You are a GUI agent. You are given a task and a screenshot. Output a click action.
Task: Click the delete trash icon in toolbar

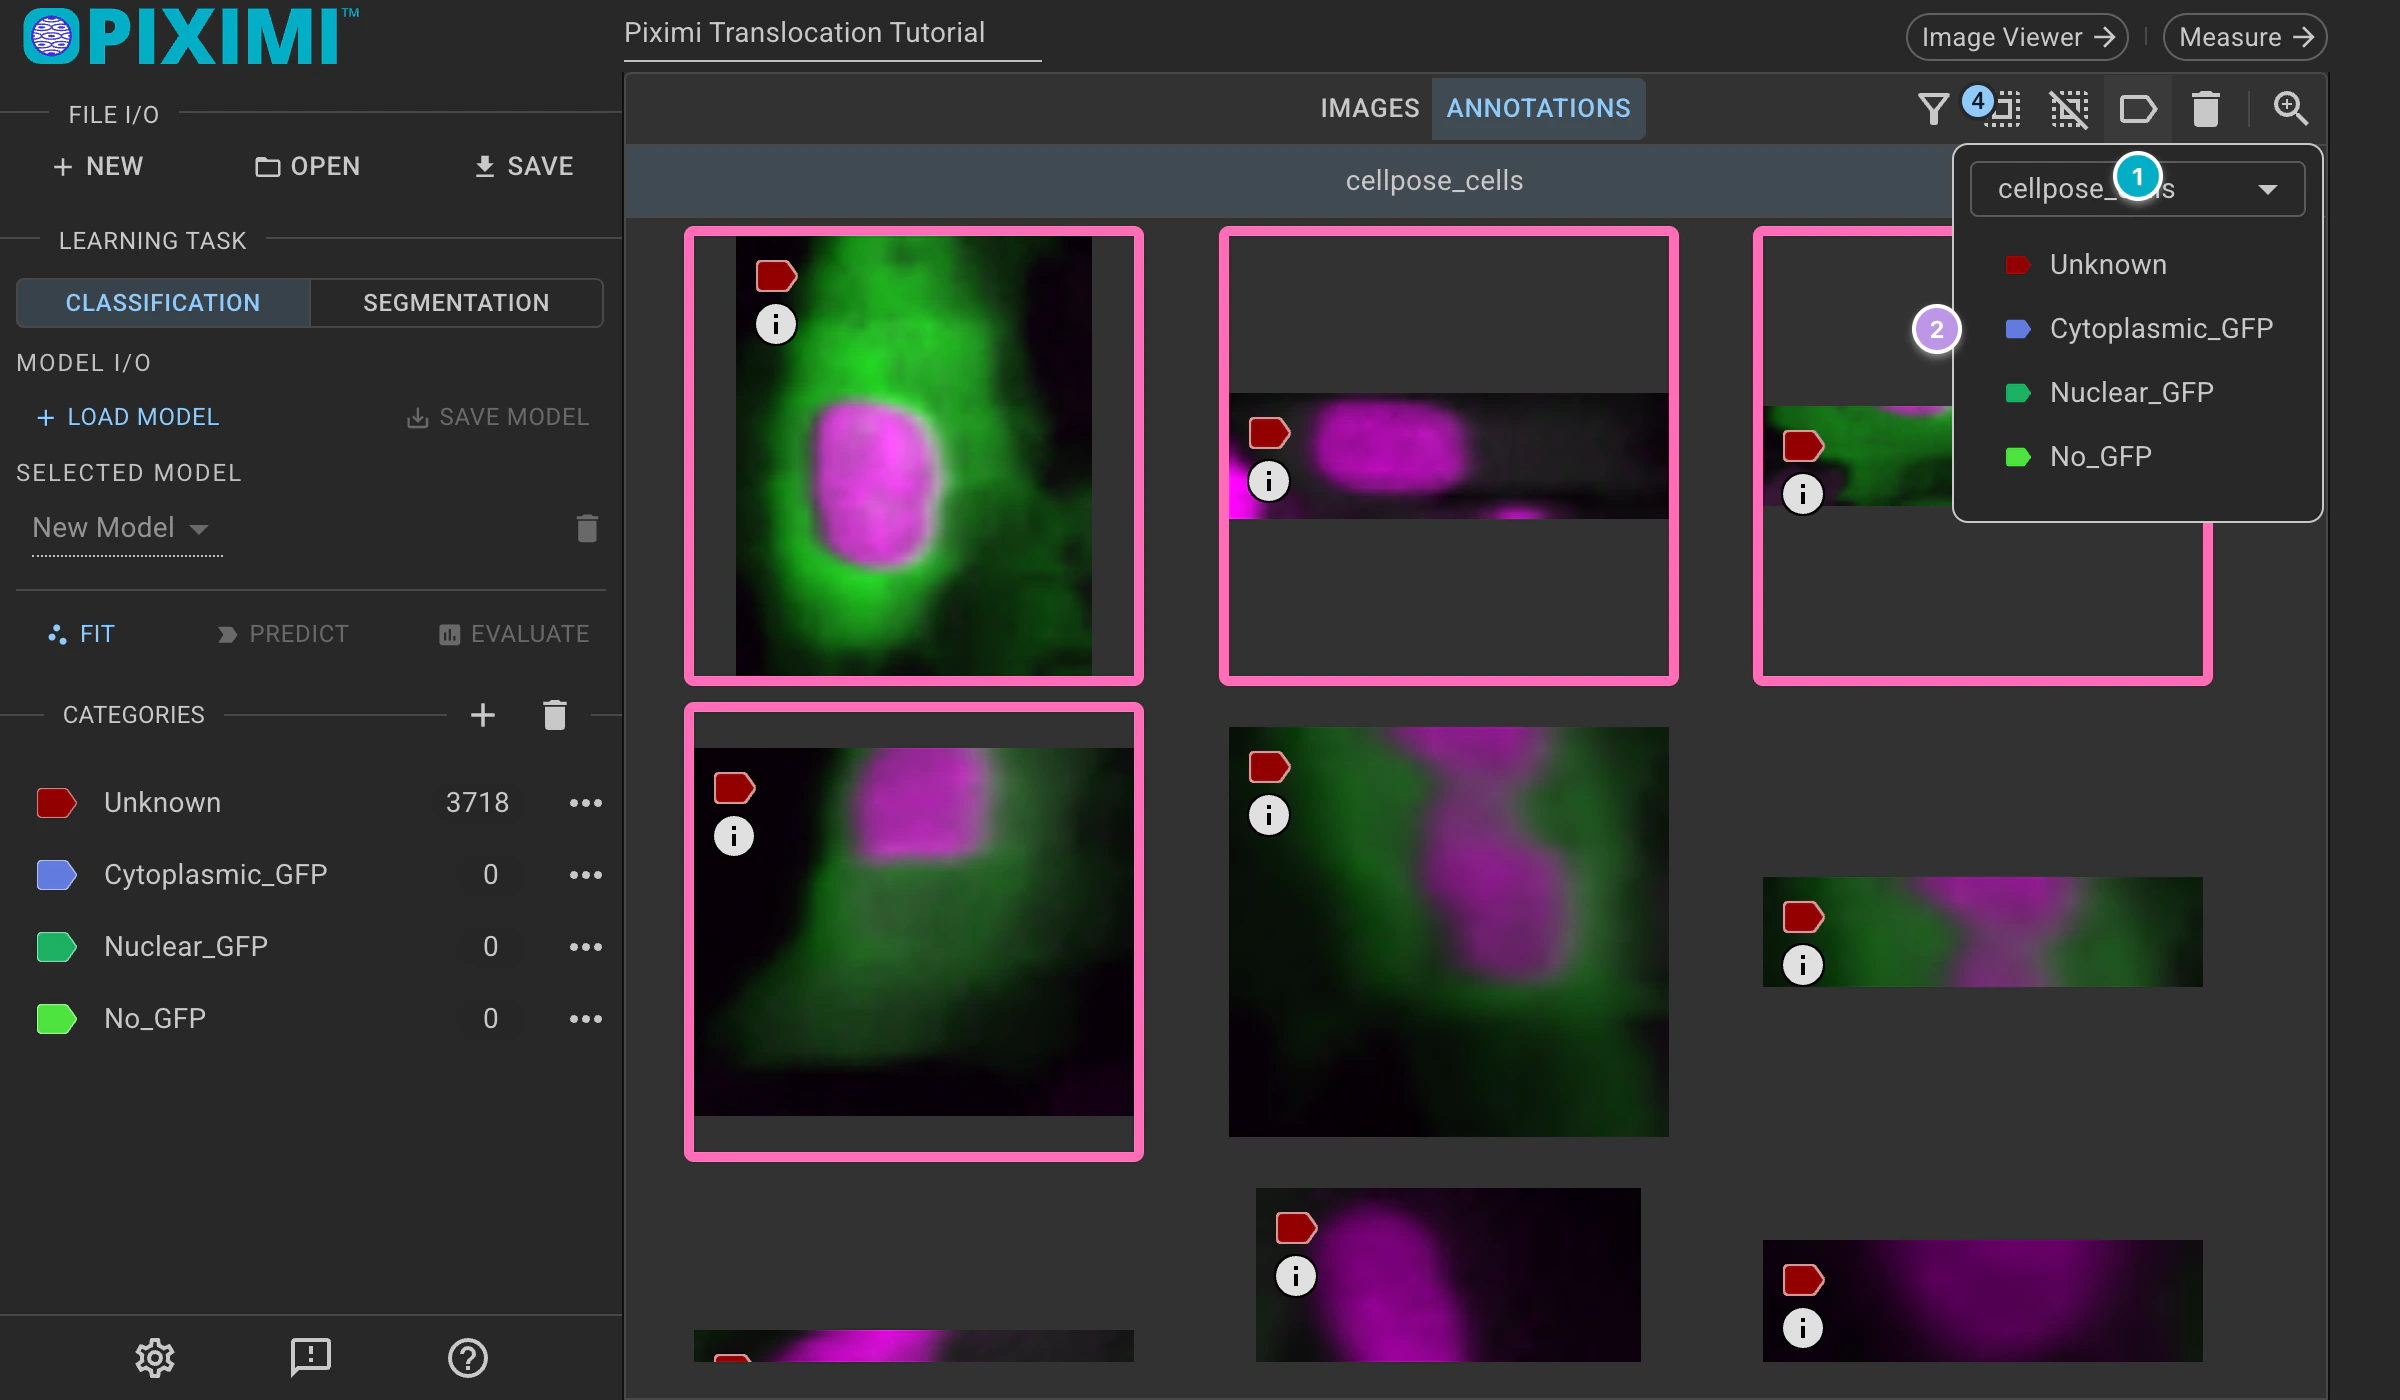pos(2206,108)
